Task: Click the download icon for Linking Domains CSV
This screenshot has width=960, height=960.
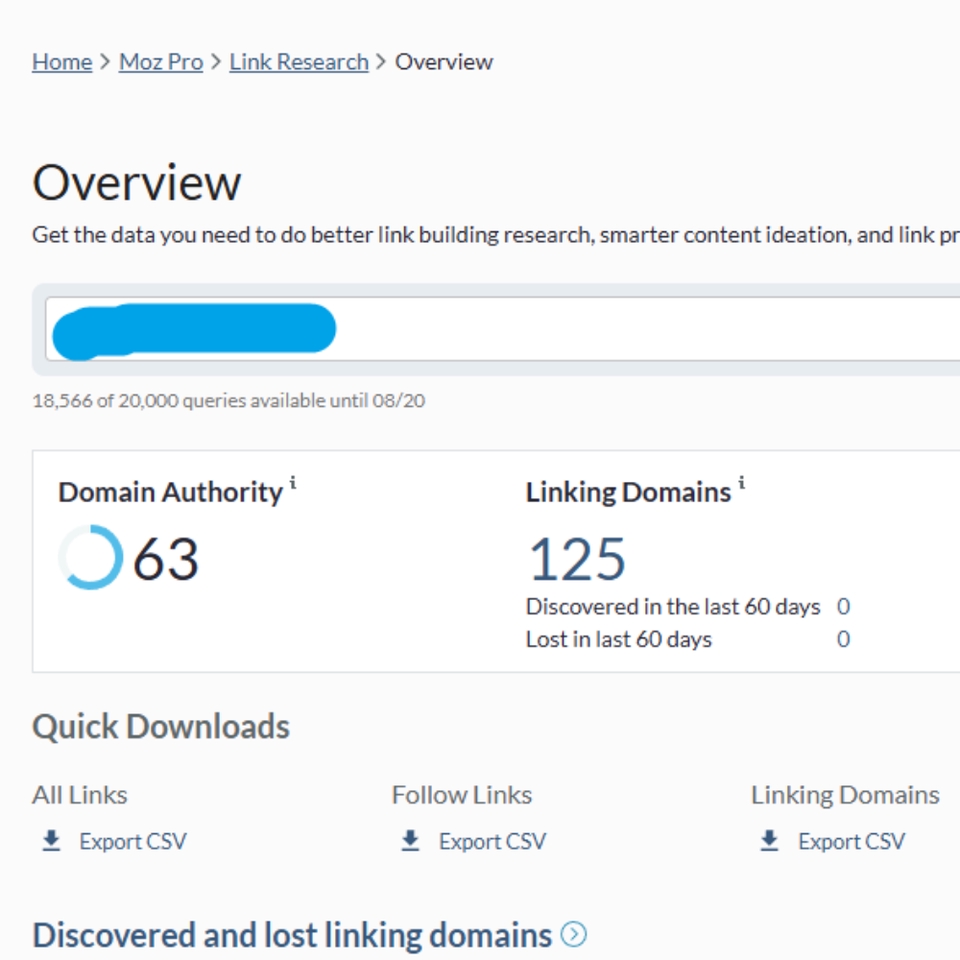Action: (768, 841)
